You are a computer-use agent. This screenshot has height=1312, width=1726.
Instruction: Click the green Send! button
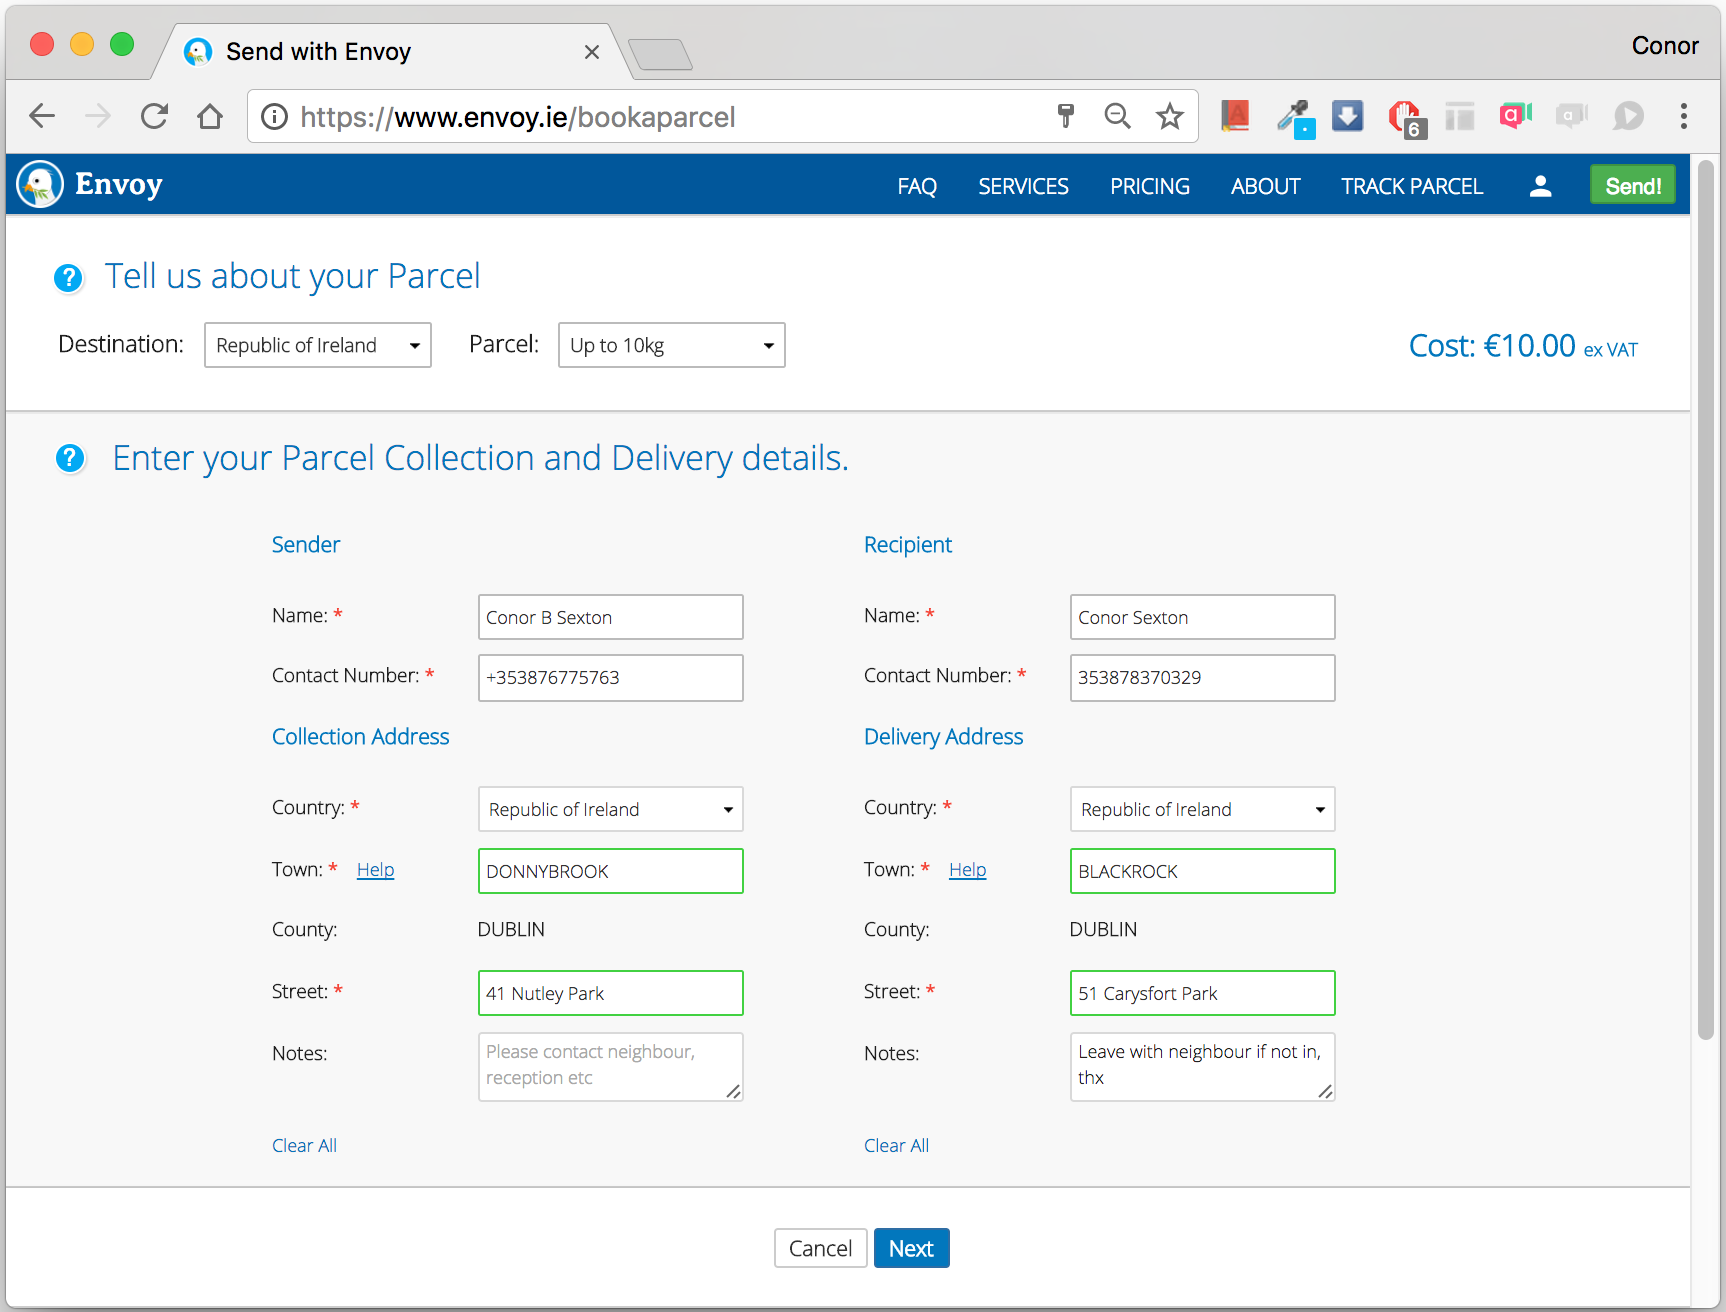tap(1633, 185)
